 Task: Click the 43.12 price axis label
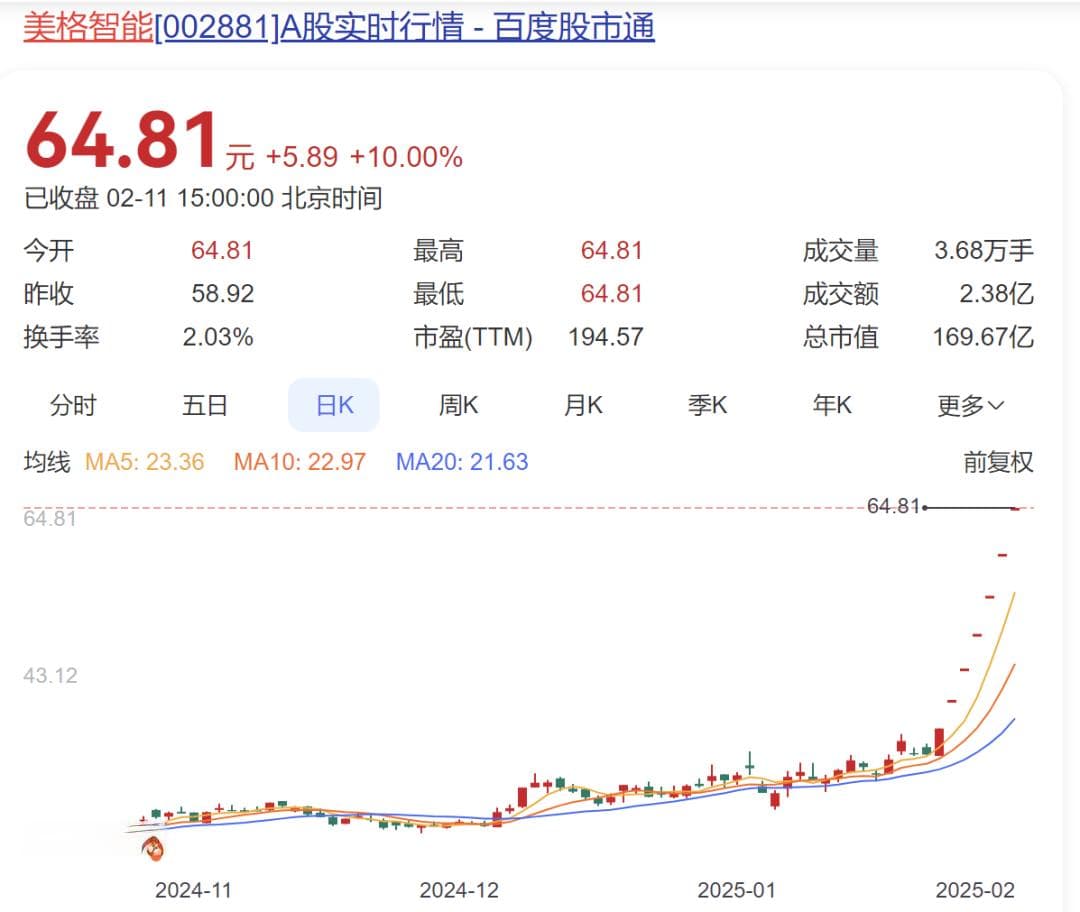[x=50, y=675]
